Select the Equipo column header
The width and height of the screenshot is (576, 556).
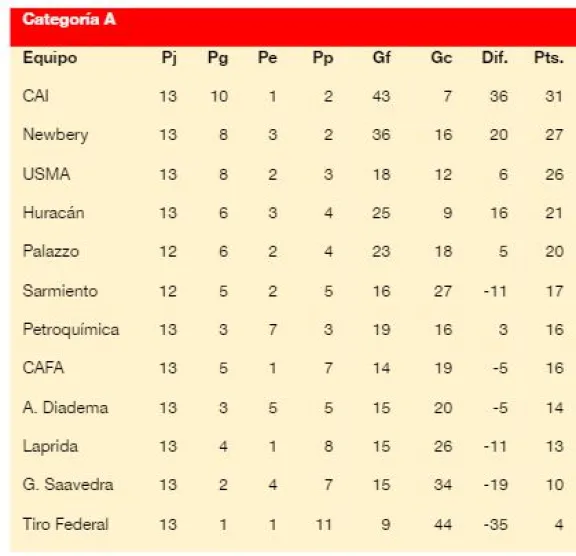point(50,58)
